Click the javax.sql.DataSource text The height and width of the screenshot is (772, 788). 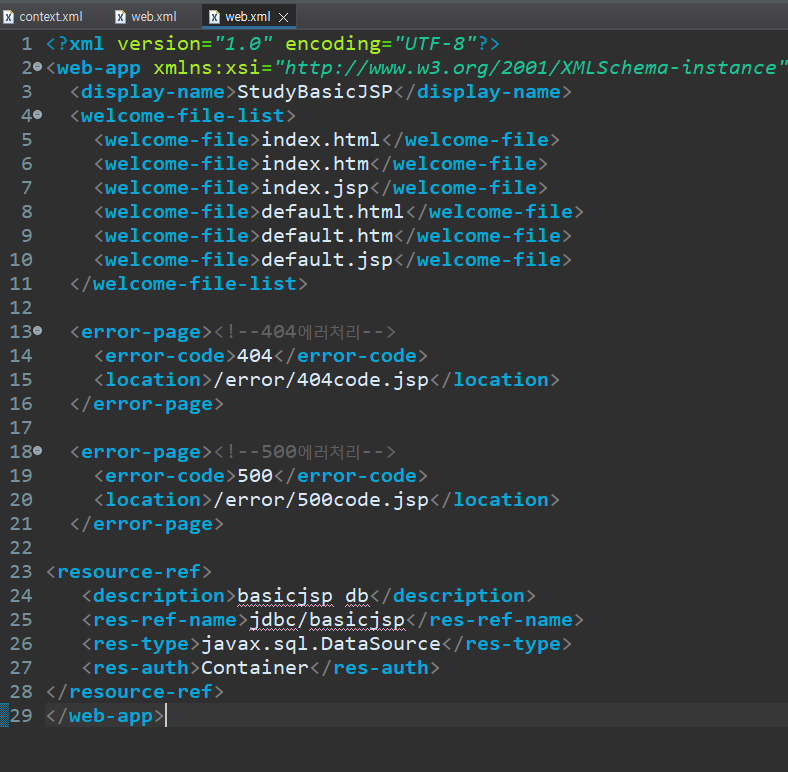321,644
